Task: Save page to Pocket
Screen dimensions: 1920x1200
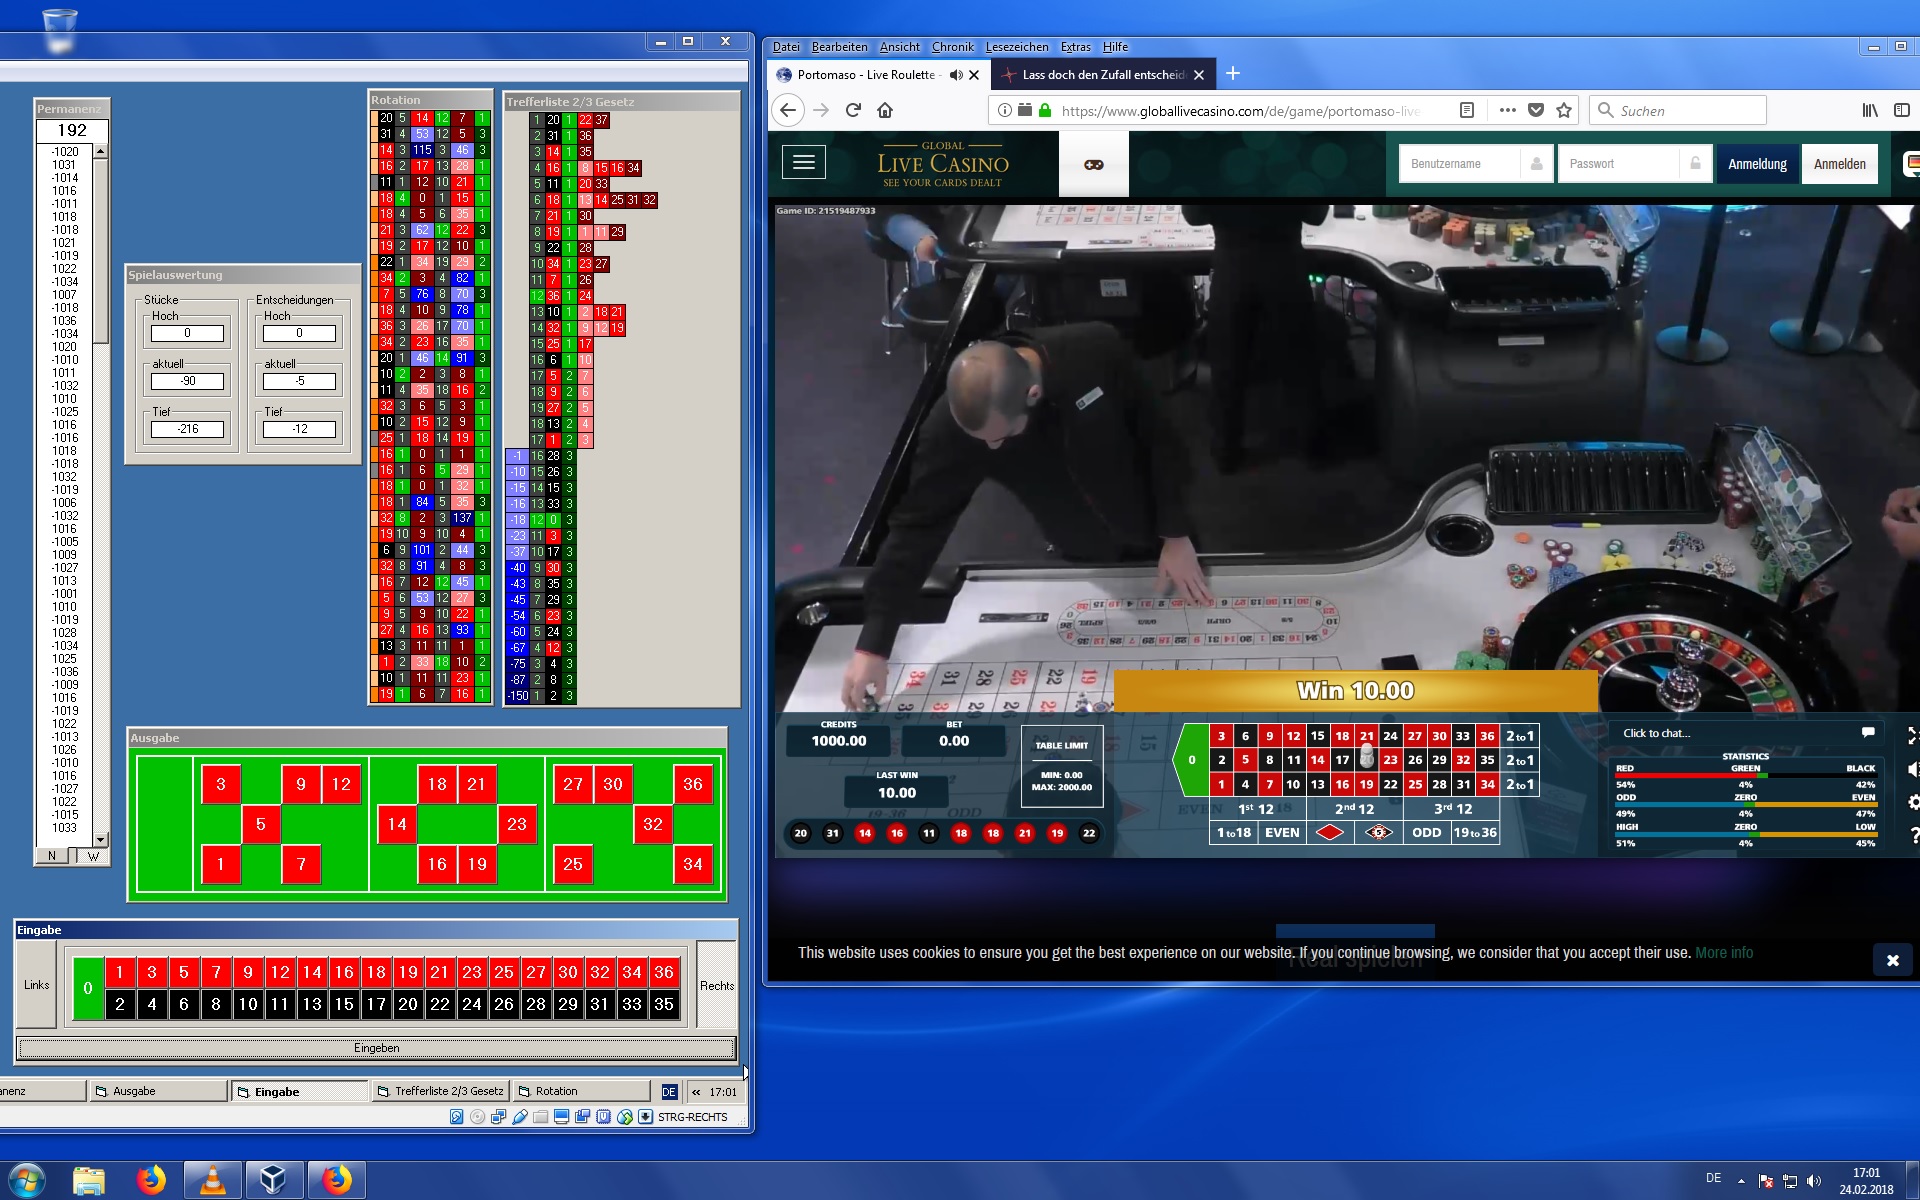Action: [x=1536, y=111]
